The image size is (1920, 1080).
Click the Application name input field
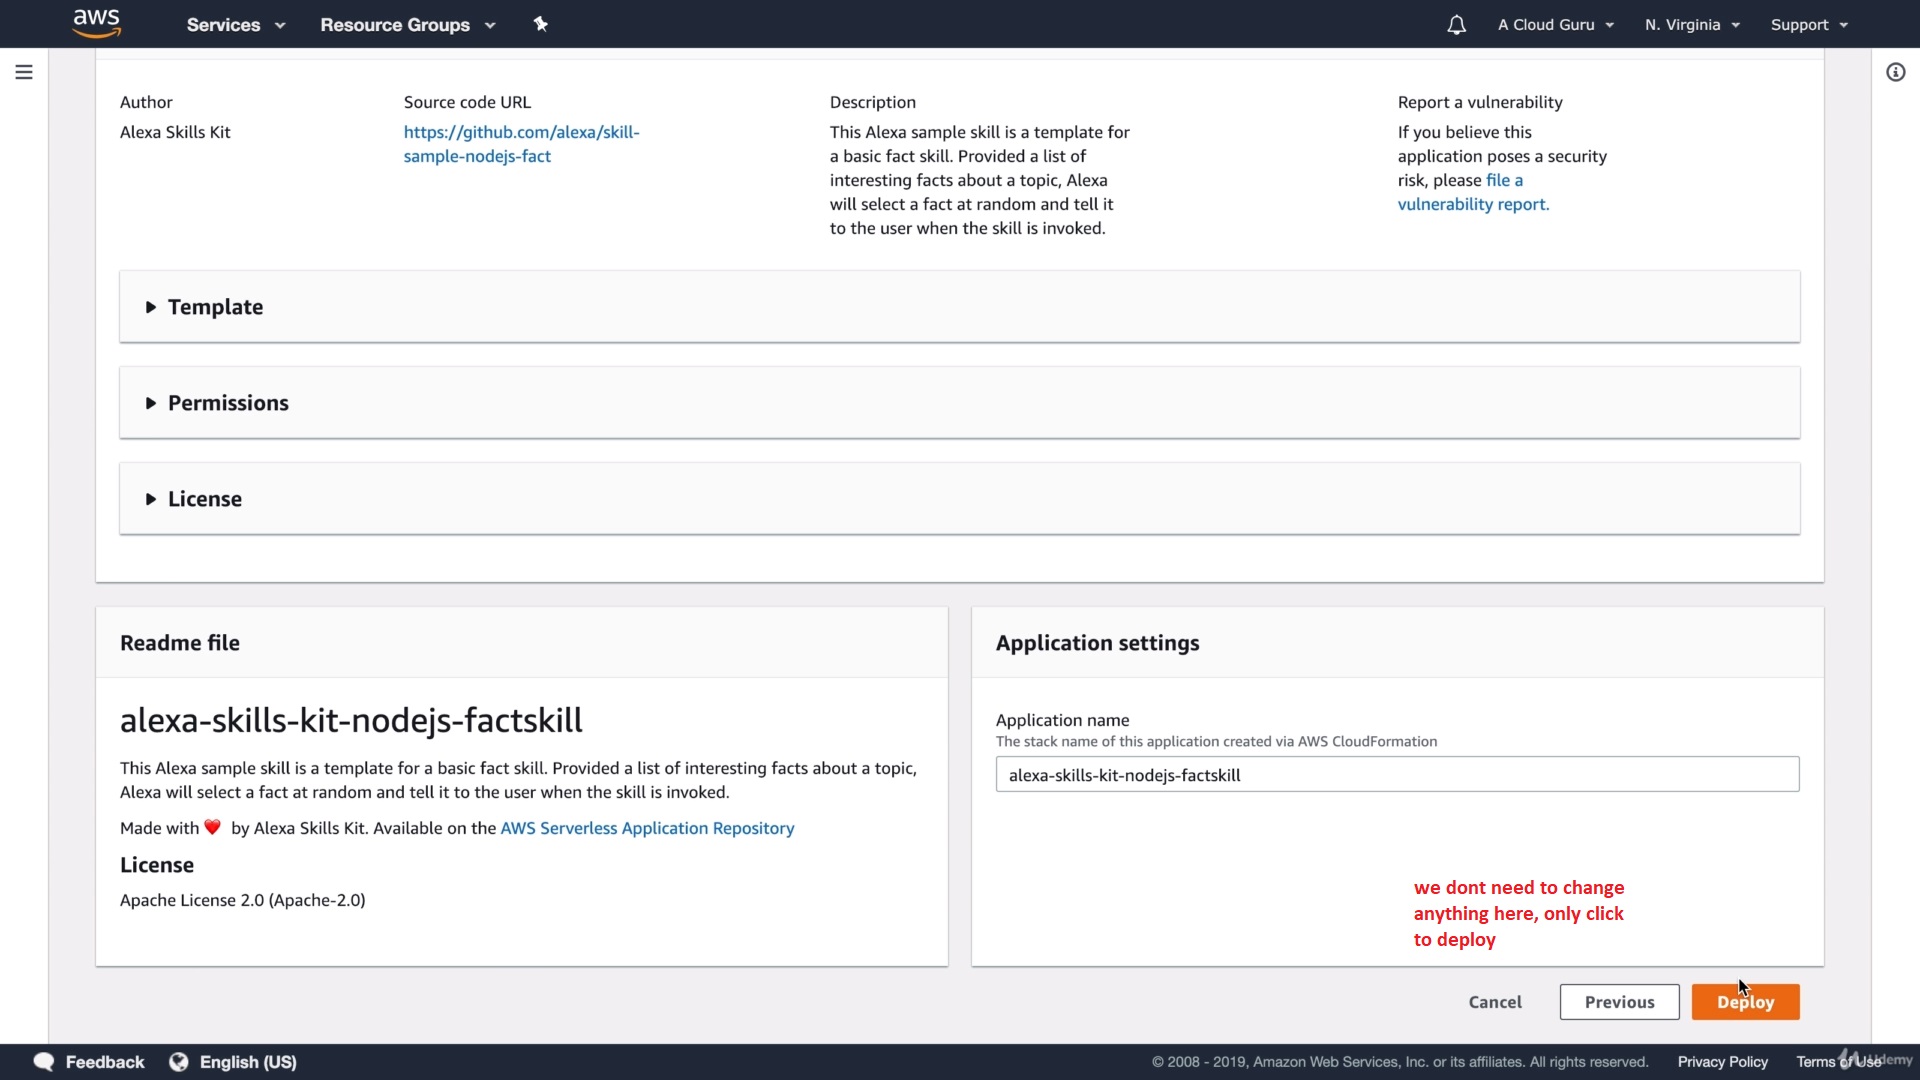pyautogui.click(x=1397, y=775)
